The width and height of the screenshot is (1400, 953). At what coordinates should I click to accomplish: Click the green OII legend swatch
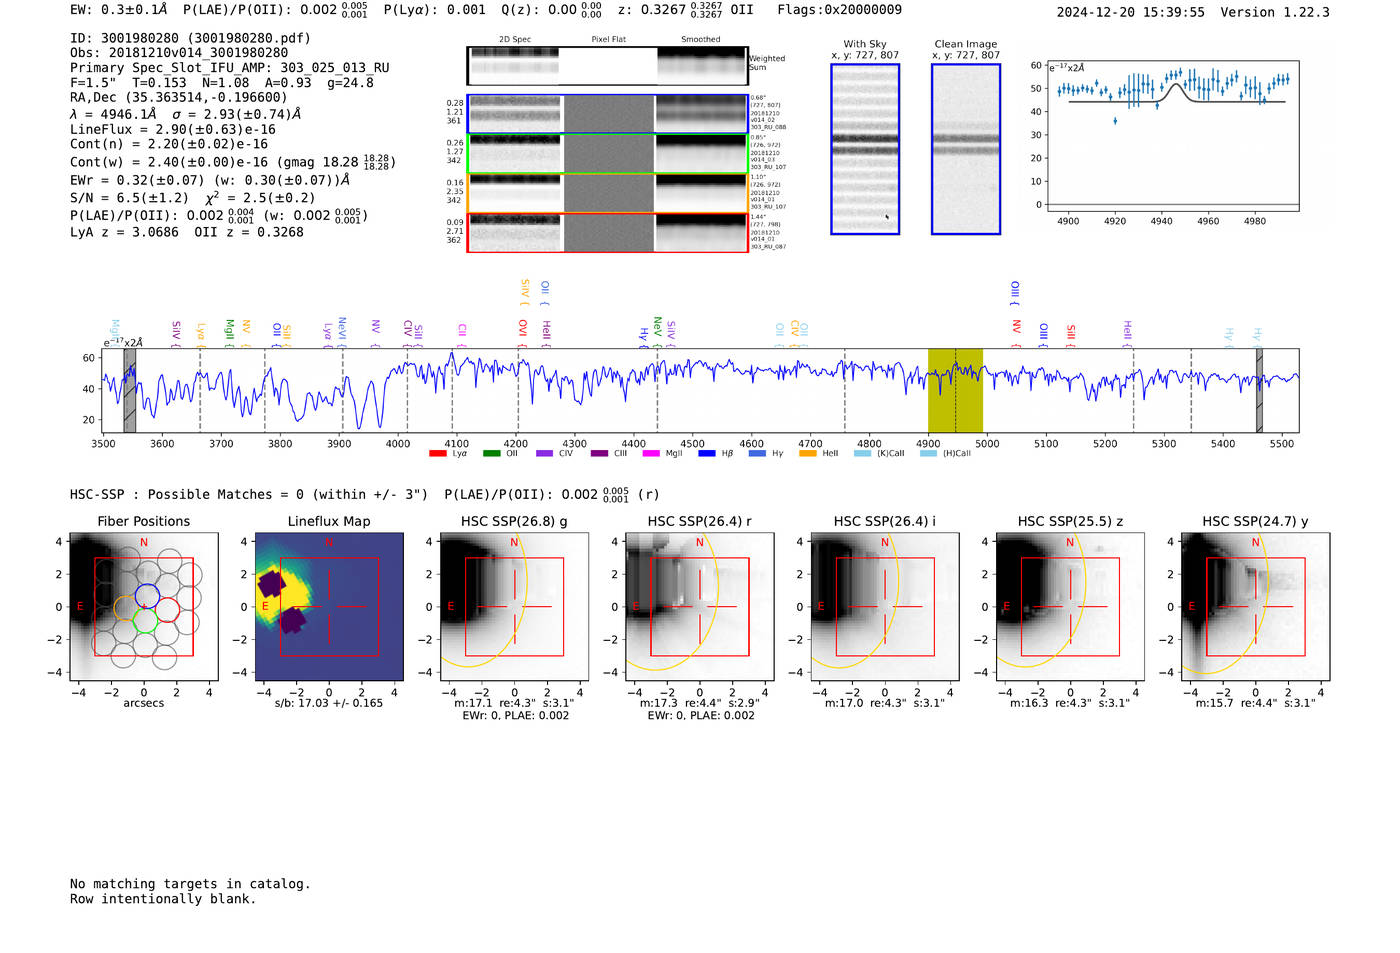point(491,454)
